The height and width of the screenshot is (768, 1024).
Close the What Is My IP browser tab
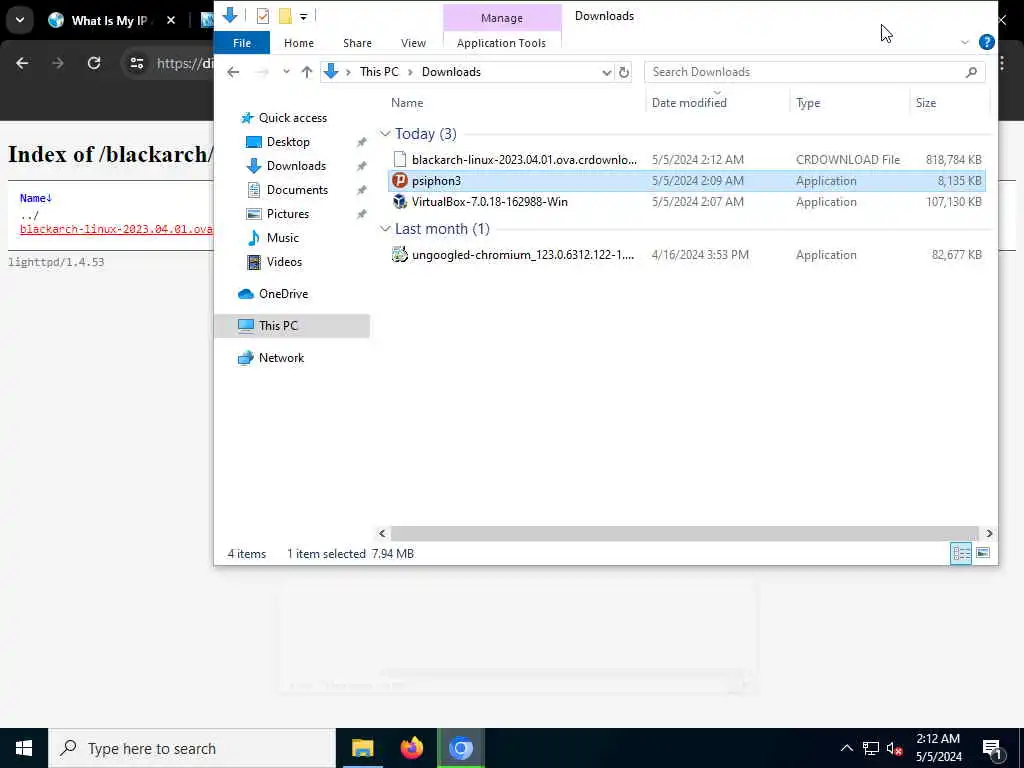171,20
